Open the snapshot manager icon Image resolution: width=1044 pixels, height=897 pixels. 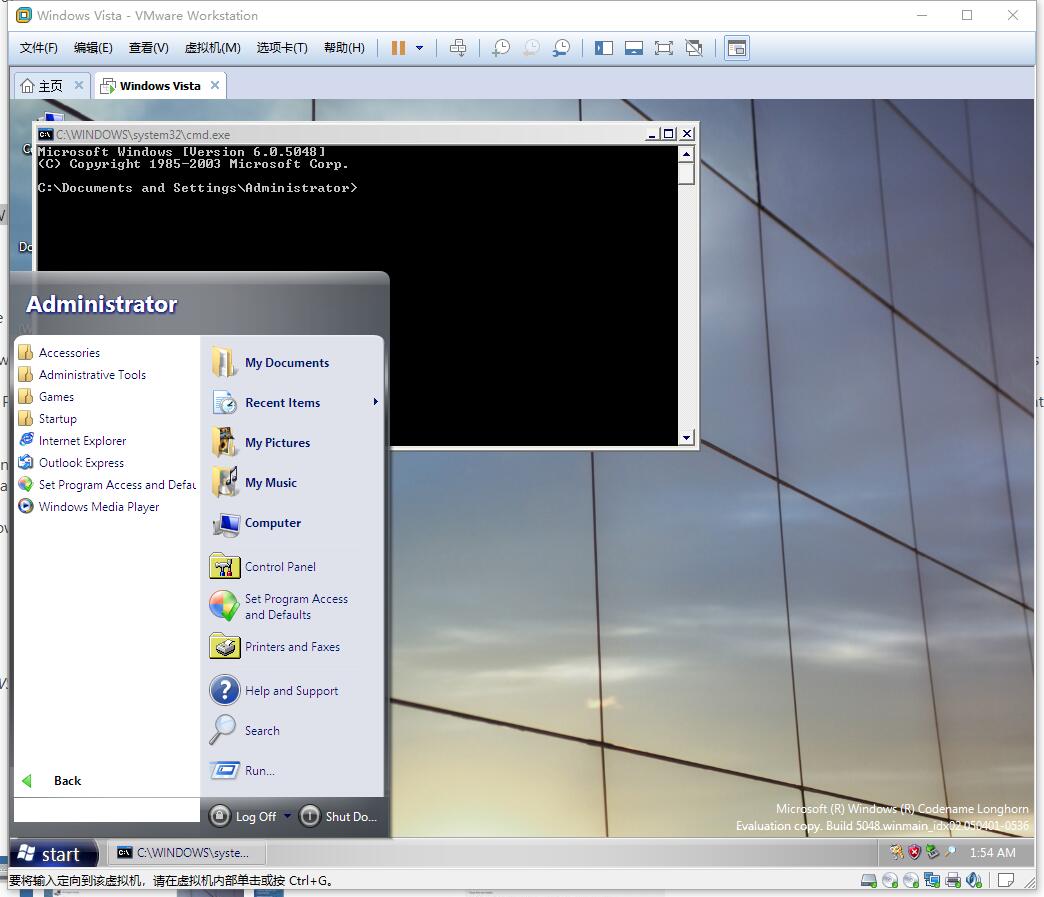click(x=561, y=48)
